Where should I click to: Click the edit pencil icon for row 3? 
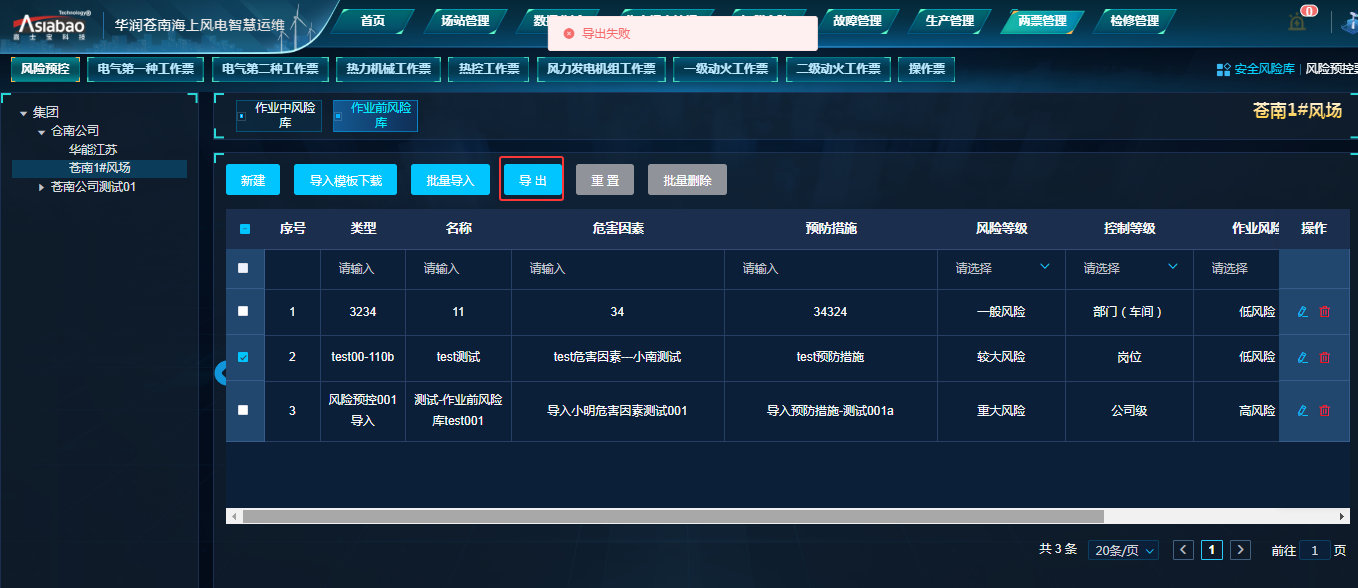coord(1302,411)
